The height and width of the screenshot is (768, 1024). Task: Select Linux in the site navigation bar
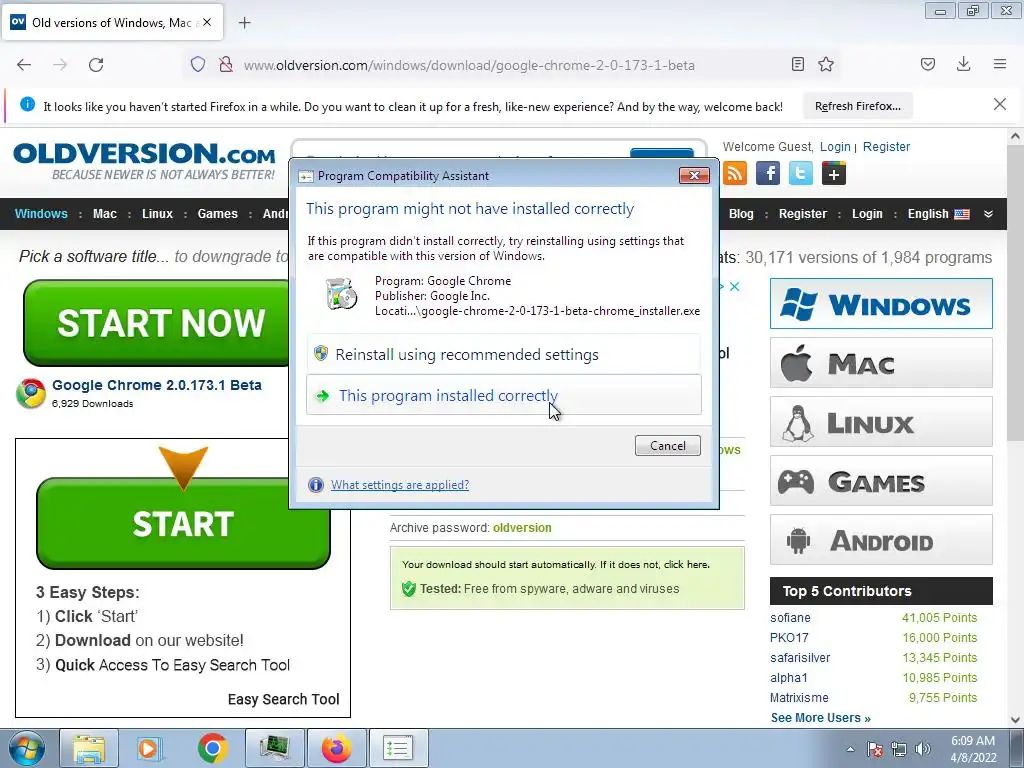tap(157, 214)
